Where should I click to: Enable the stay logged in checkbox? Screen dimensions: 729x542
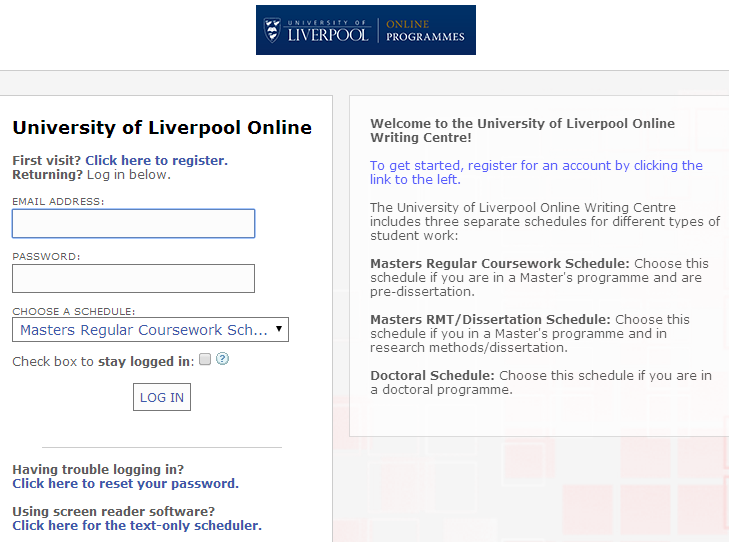point(205,359)
